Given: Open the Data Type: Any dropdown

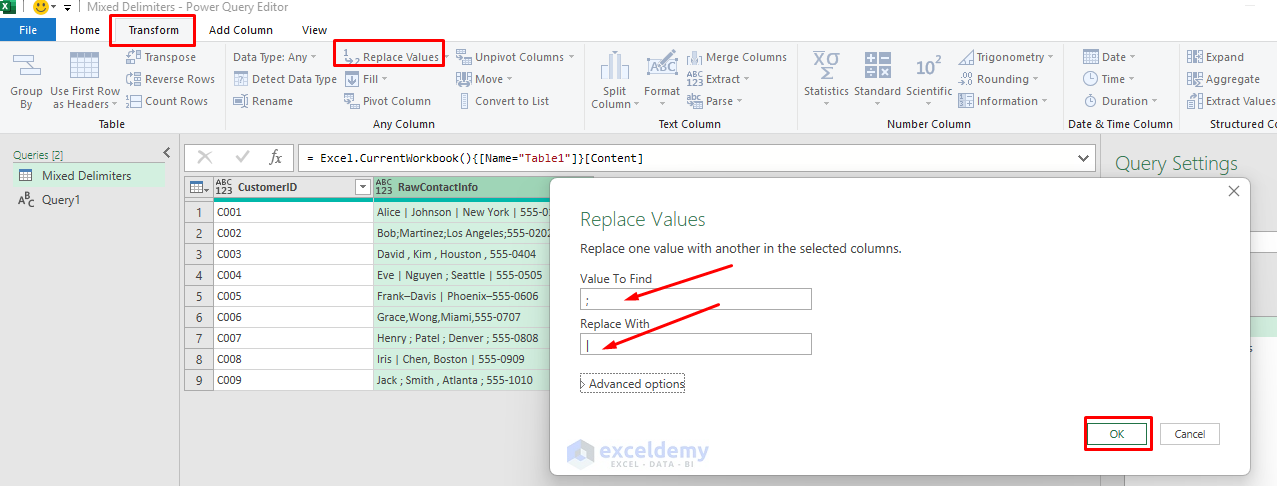Looking at the screenshot, I should (x=275, y=57).
